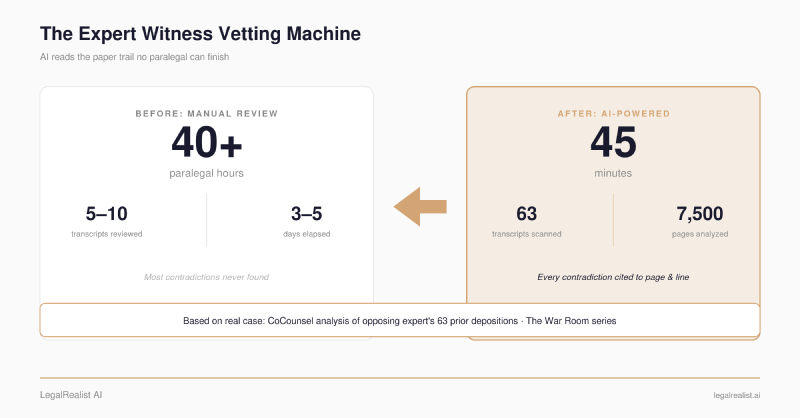Click the 'pages analyzed' caption
The height and width of the screenshot is (418, 800).
(700, 234)
